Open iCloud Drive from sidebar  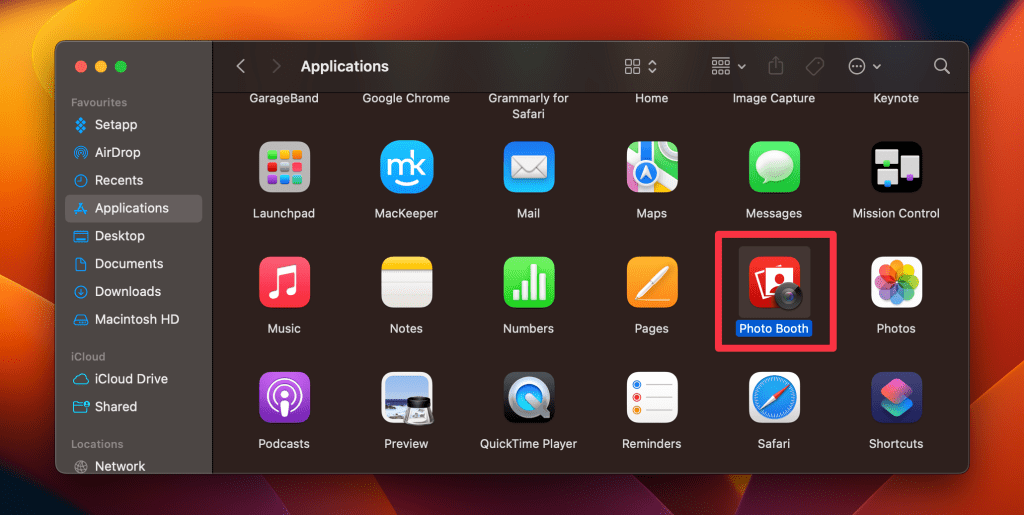[x=131, y=379]
